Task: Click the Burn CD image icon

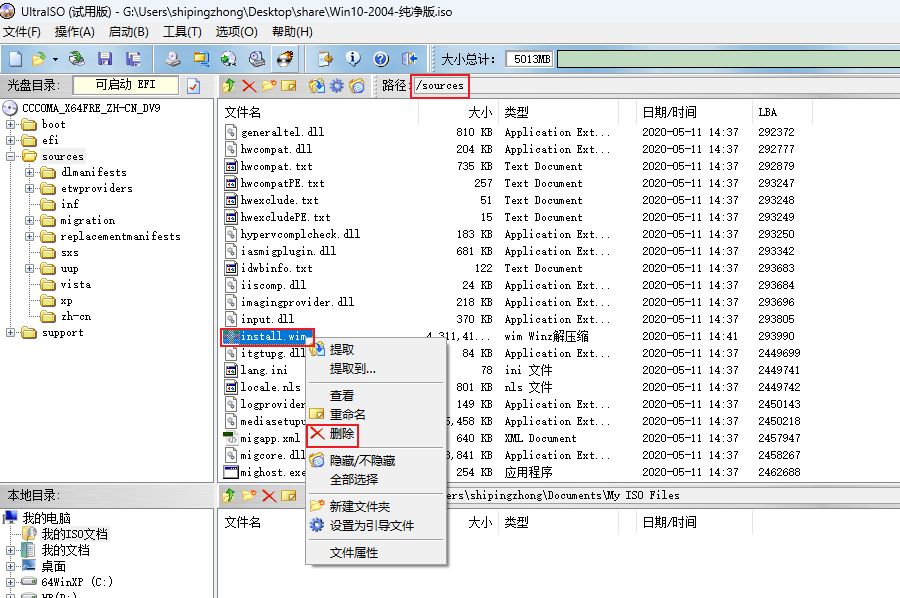Action: click(x=286, y=59)
